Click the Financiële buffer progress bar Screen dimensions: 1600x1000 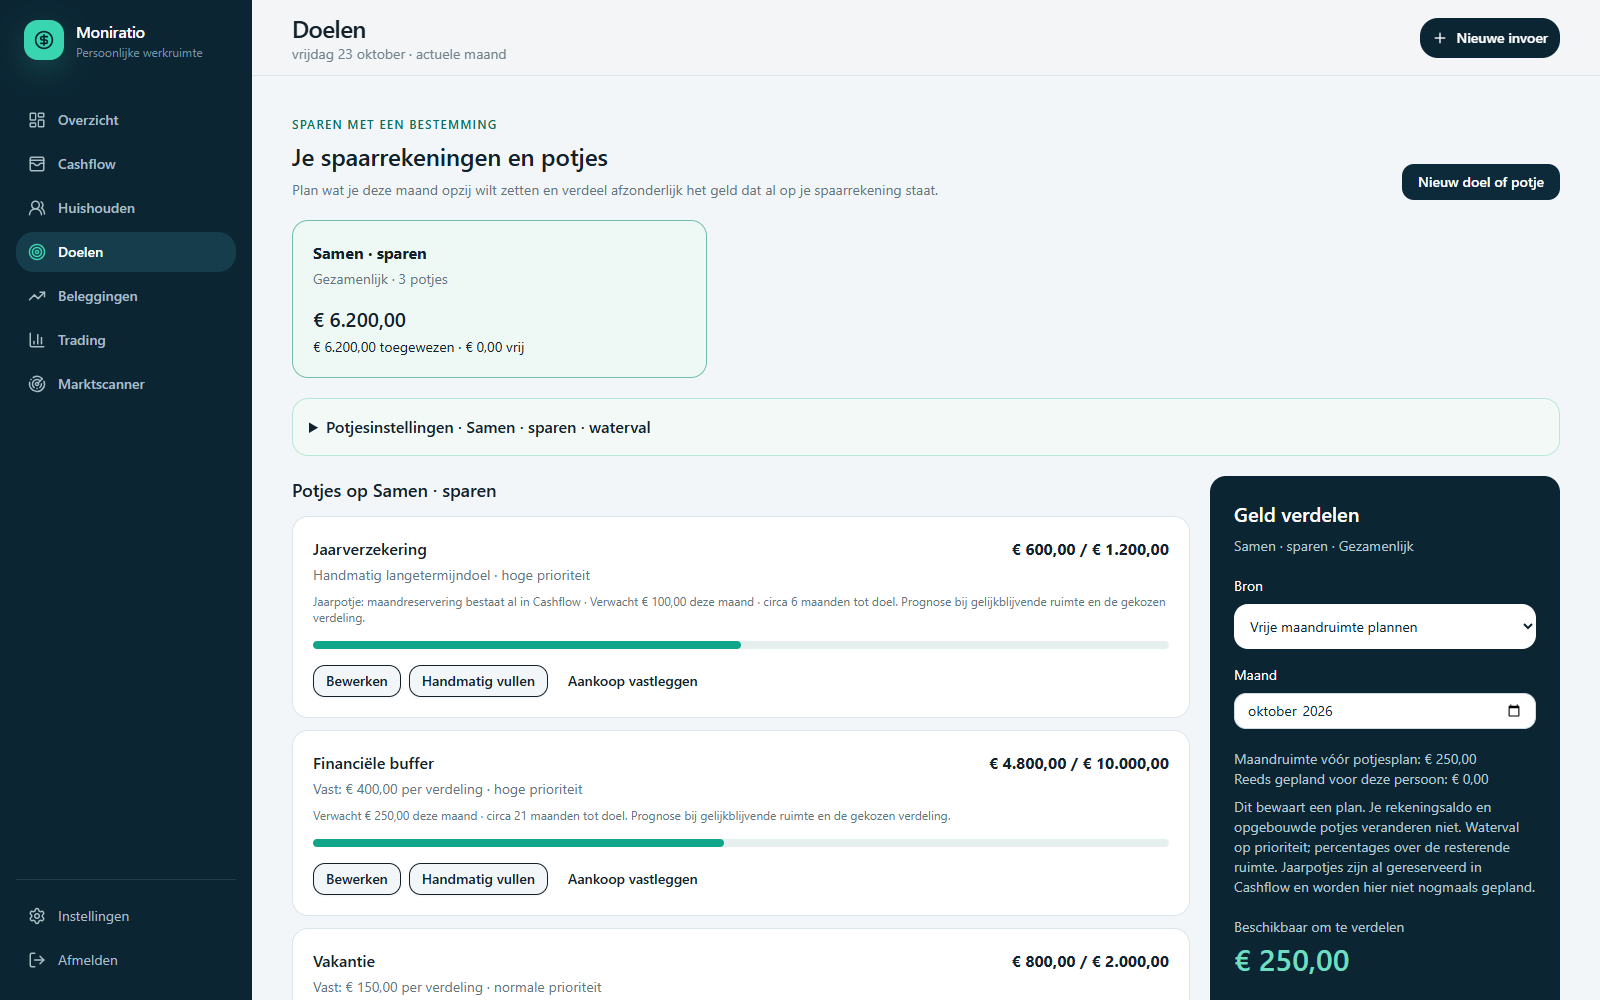[x=741, y=843]
